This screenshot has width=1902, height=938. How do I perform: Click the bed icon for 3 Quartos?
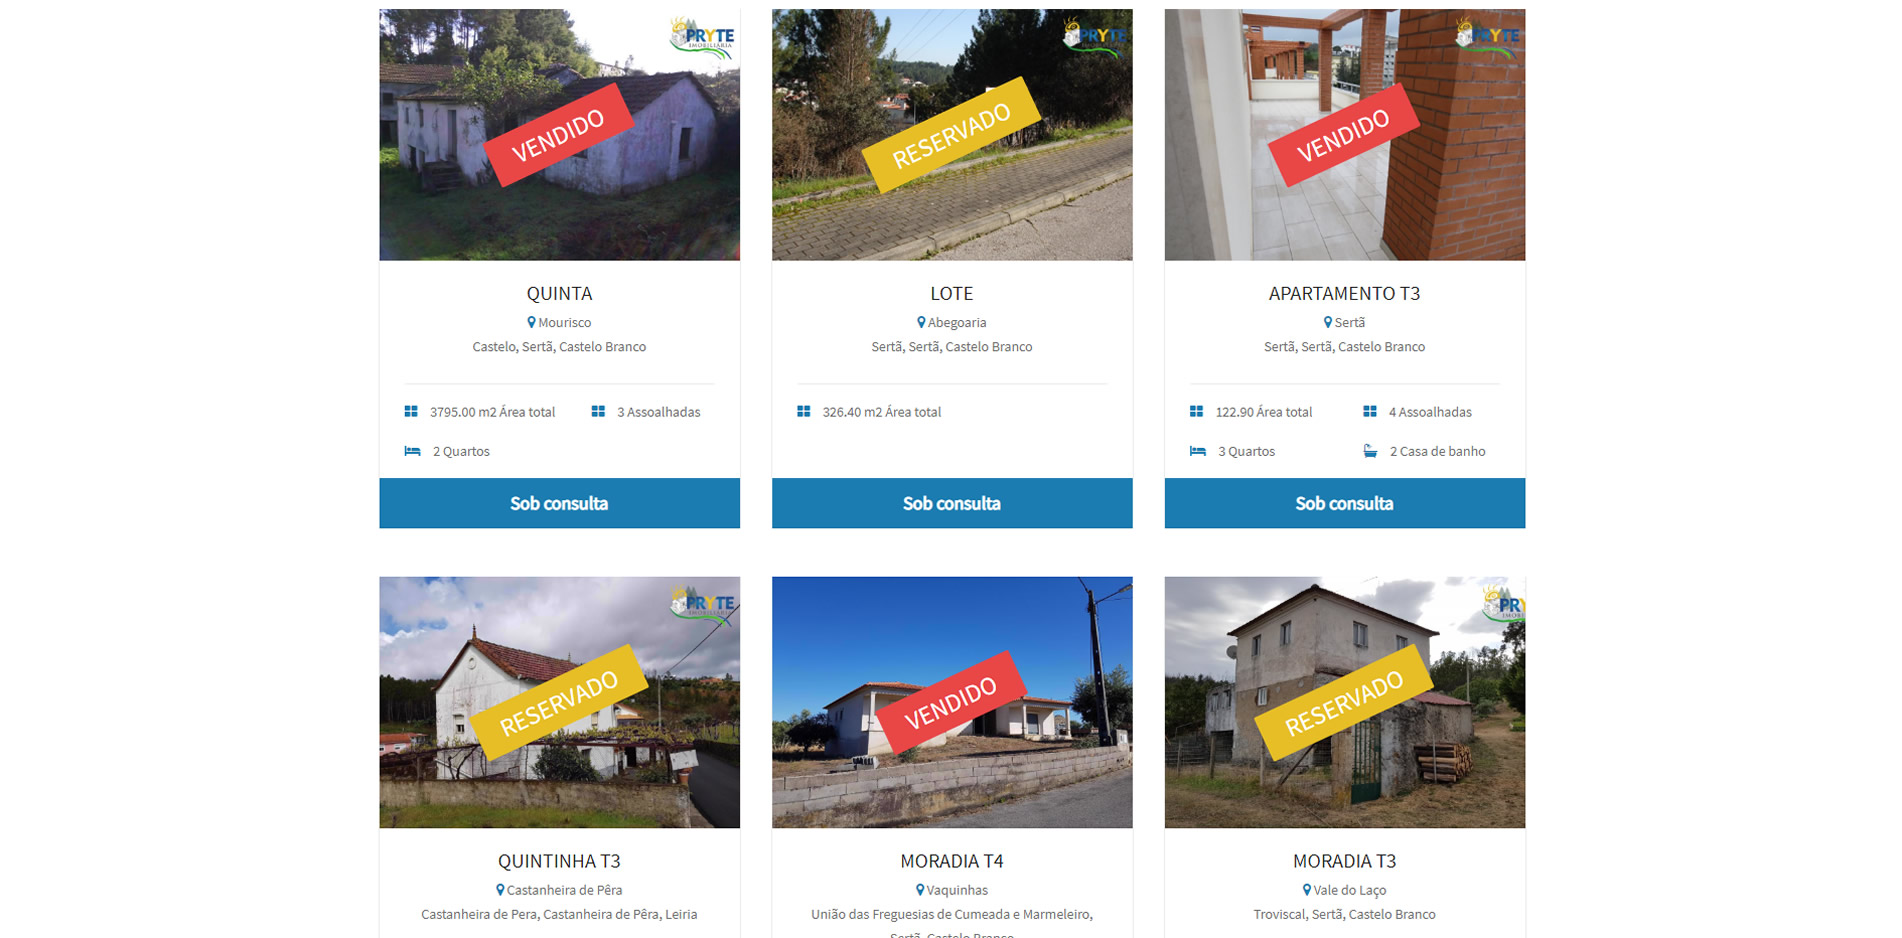[1198, 451]
